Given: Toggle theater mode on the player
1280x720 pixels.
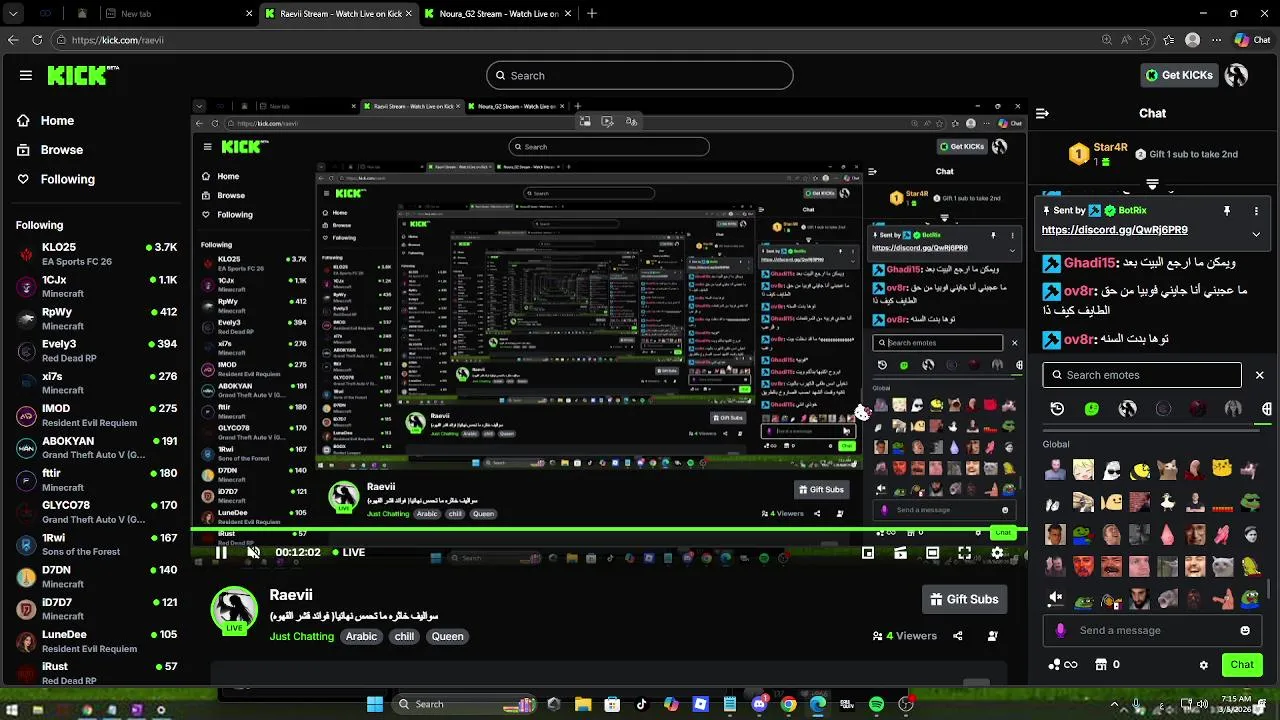Looking at the screenshot, I should (x=932, y=552).
